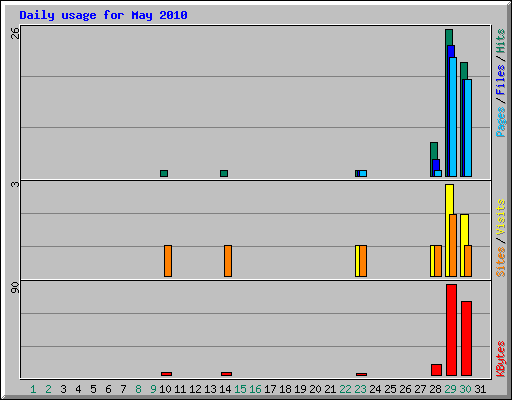This screenshot has width=512, height=400.
Task: Select day 23 on the x-axis
Action: [360, 389]
